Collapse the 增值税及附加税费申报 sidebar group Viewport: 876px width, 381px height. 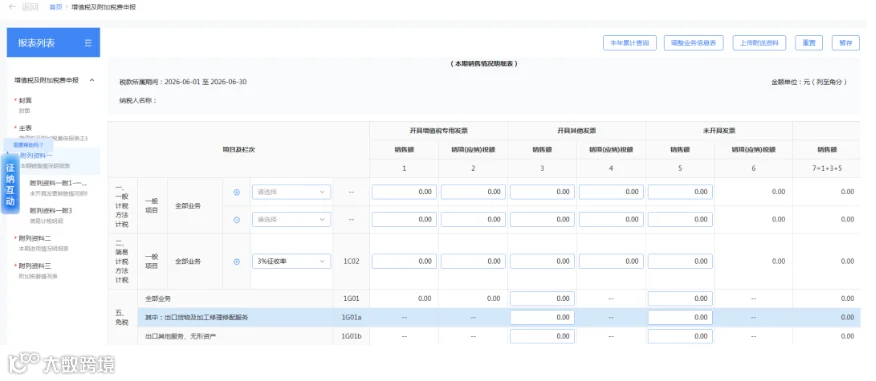92,80
